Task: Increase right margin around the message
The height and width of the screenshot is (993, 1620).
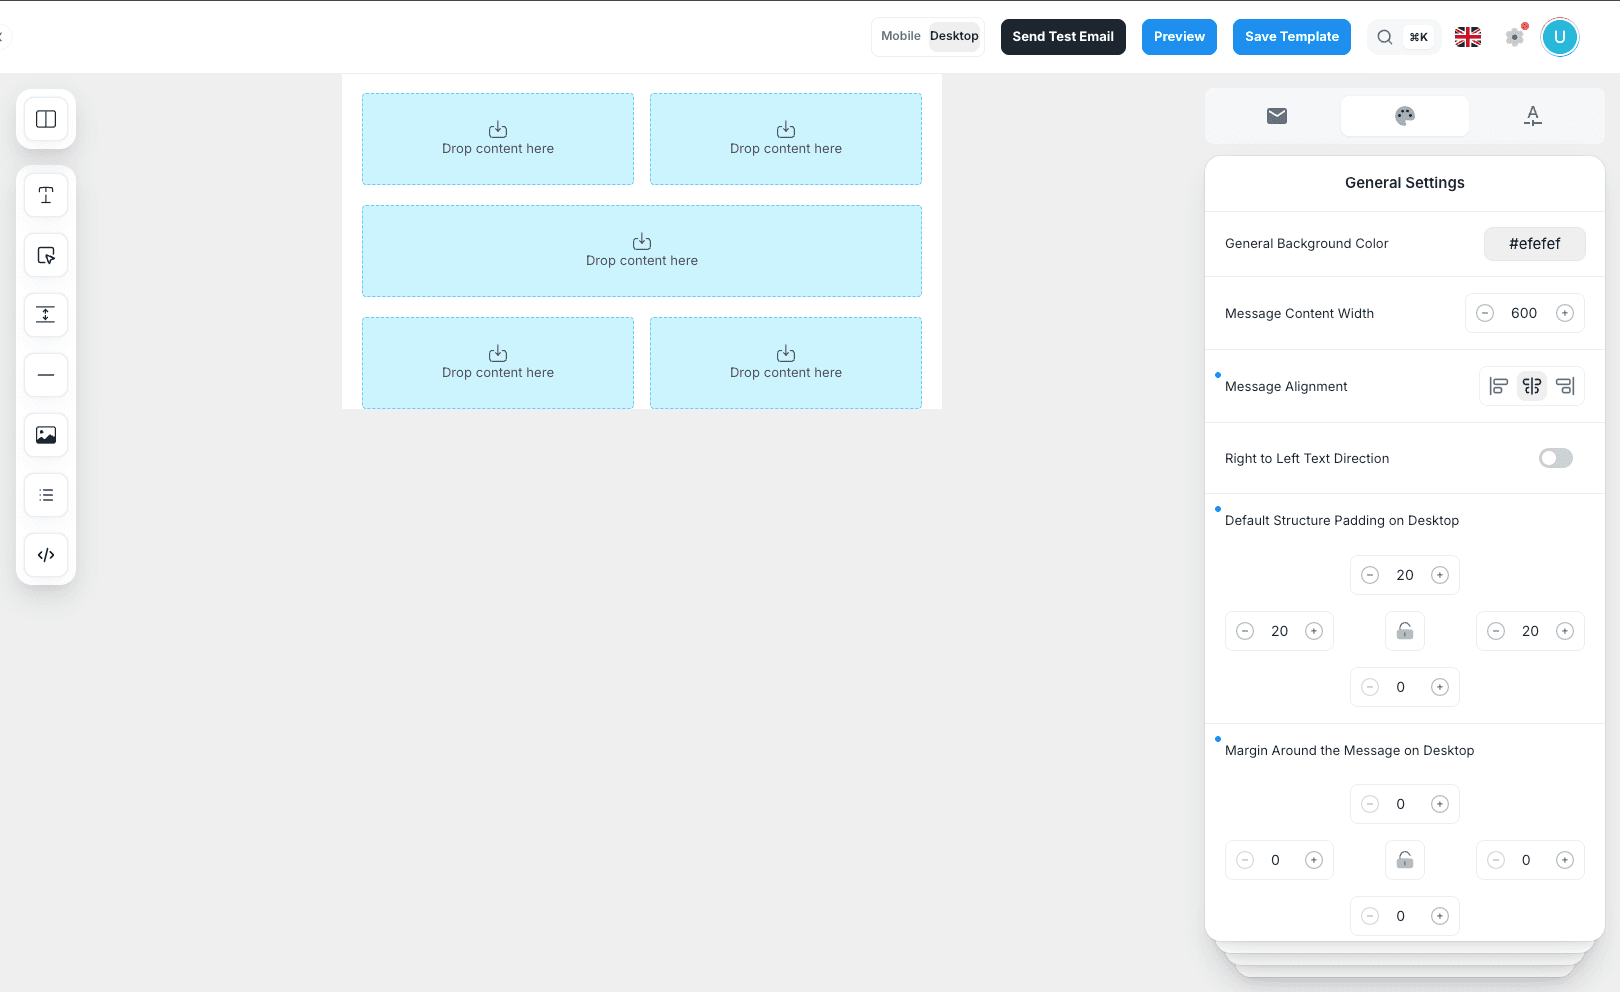Action: click(1565, 860)
